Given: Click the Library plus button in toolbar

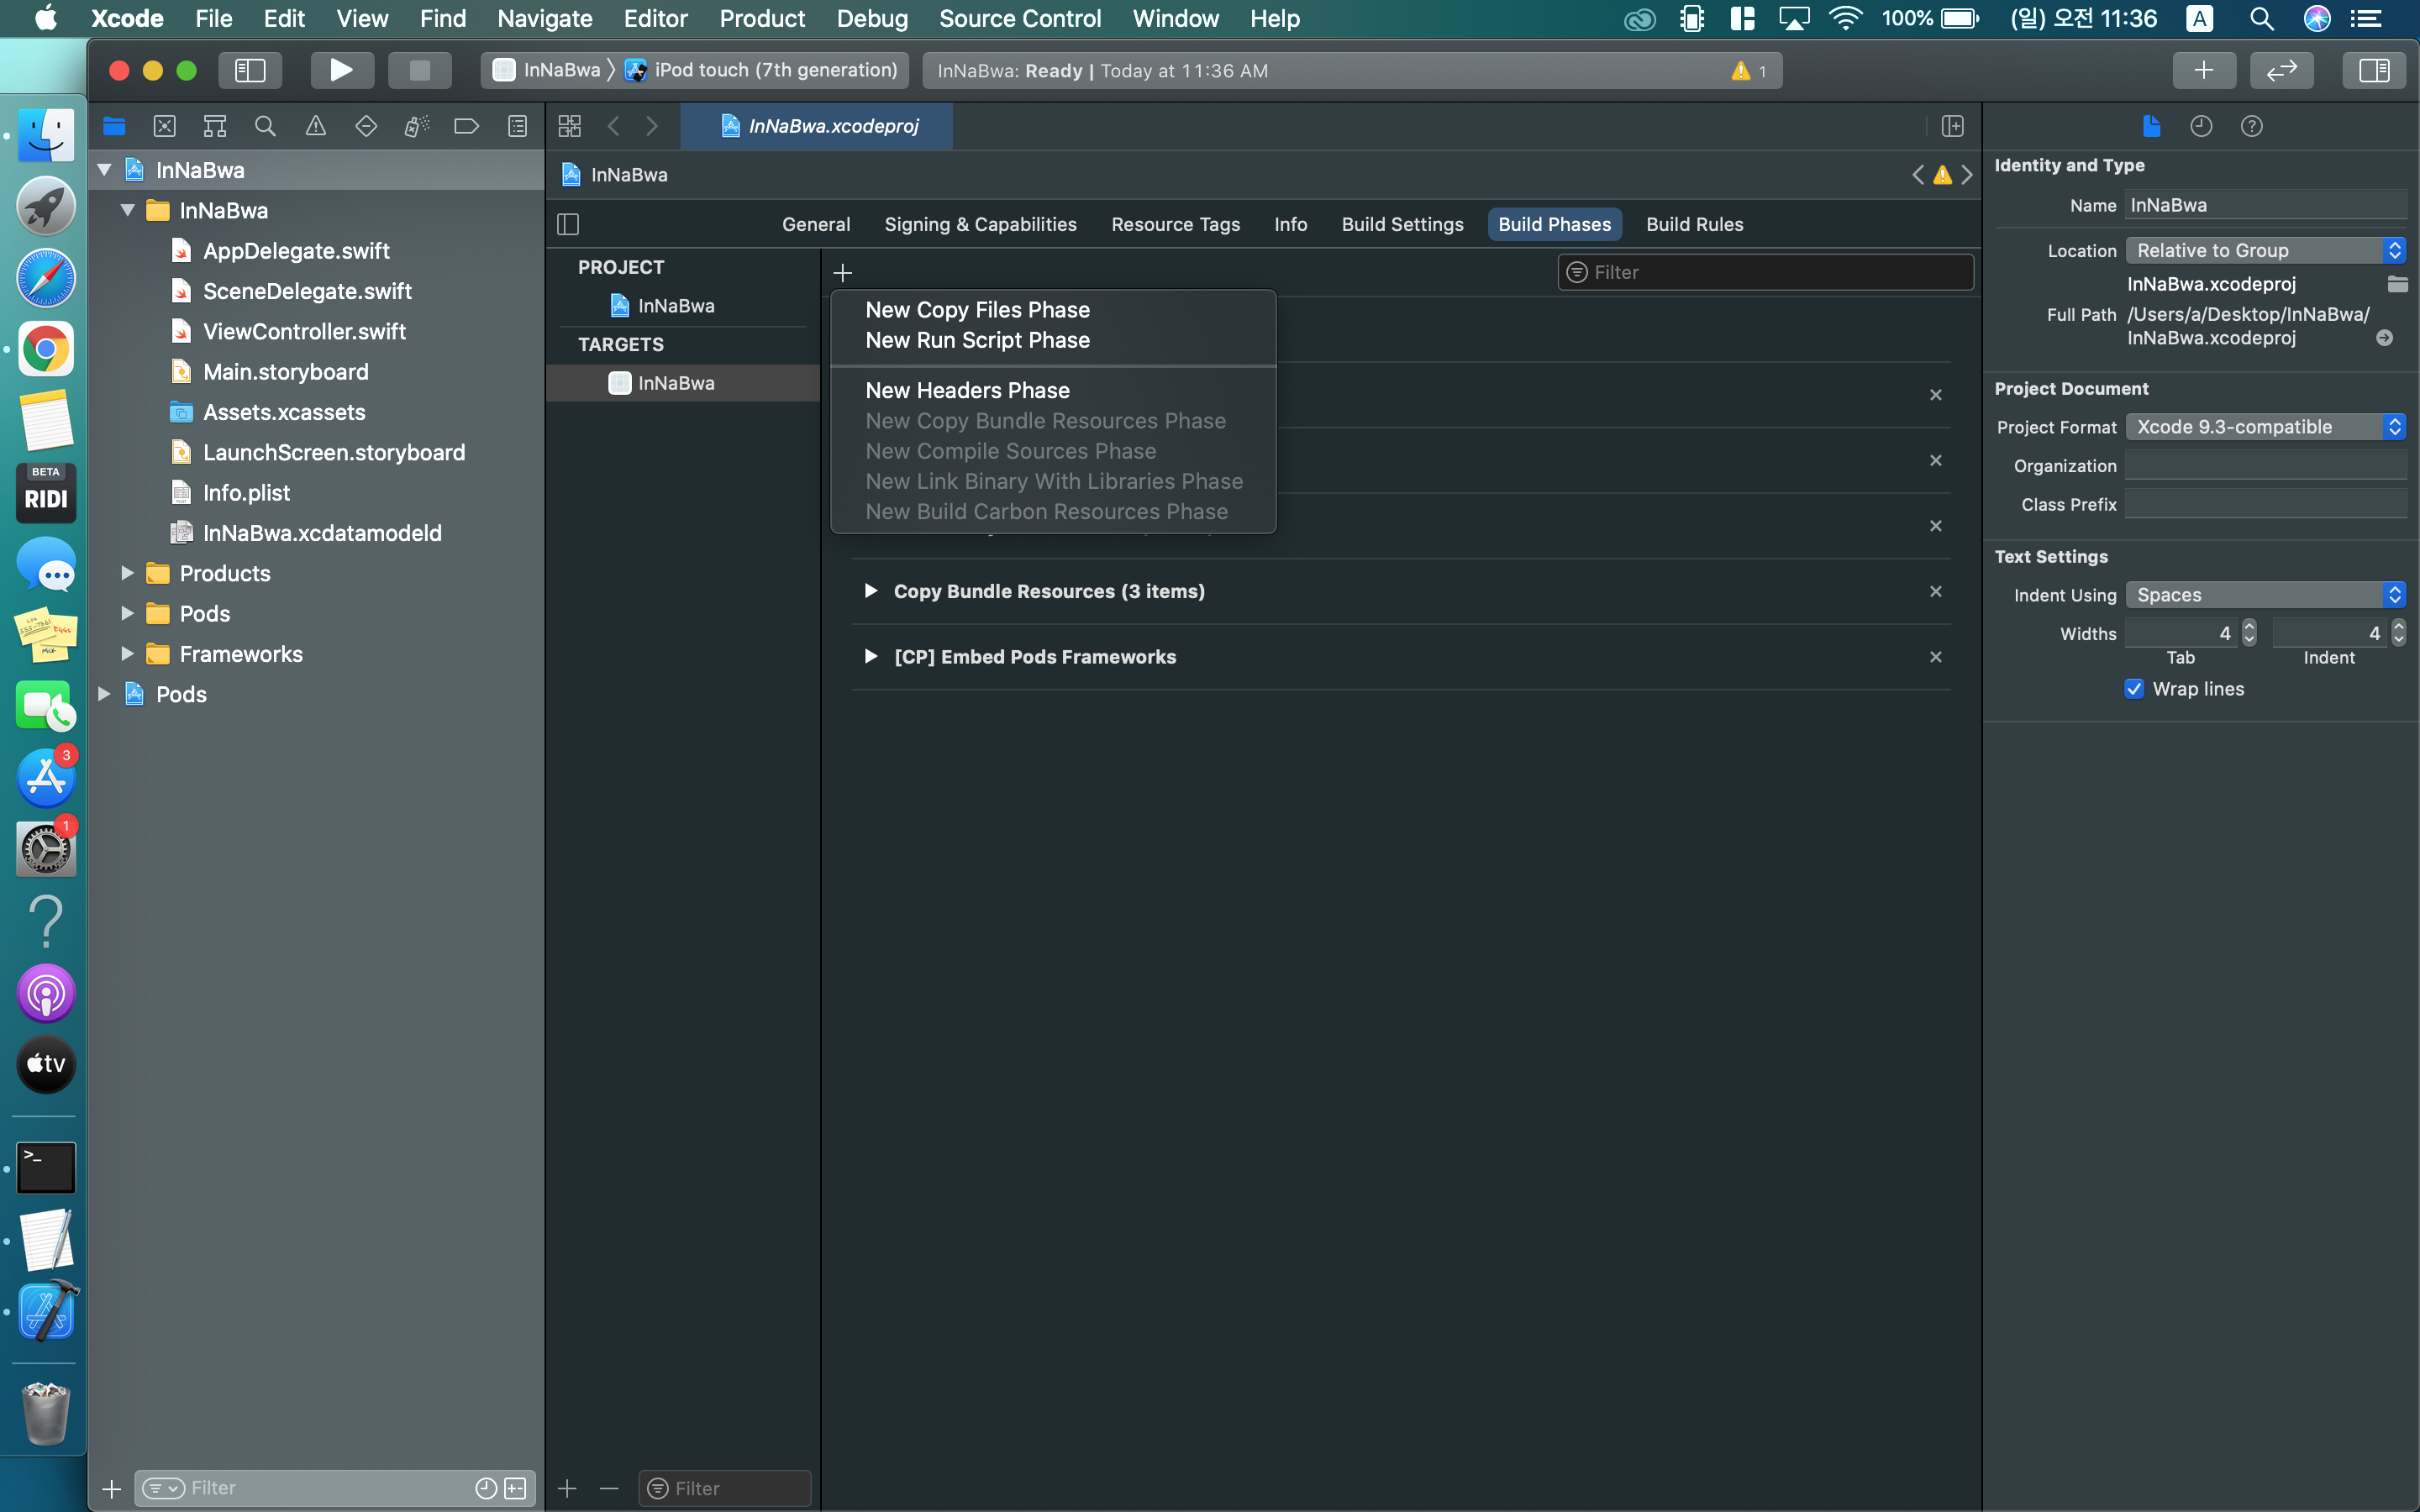Looking at the screenshot, I should pyautogui.click(x=2203, y=70).
